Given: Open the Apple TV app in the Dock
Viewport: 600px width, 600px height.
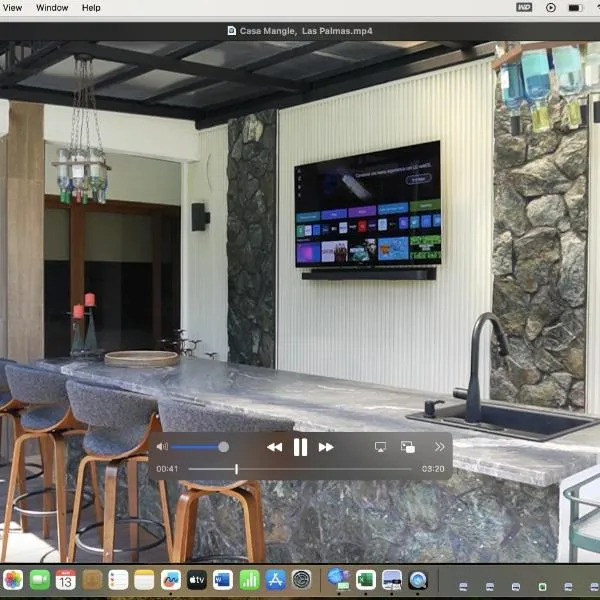Looking at the screenshot, I should [196, 579].
